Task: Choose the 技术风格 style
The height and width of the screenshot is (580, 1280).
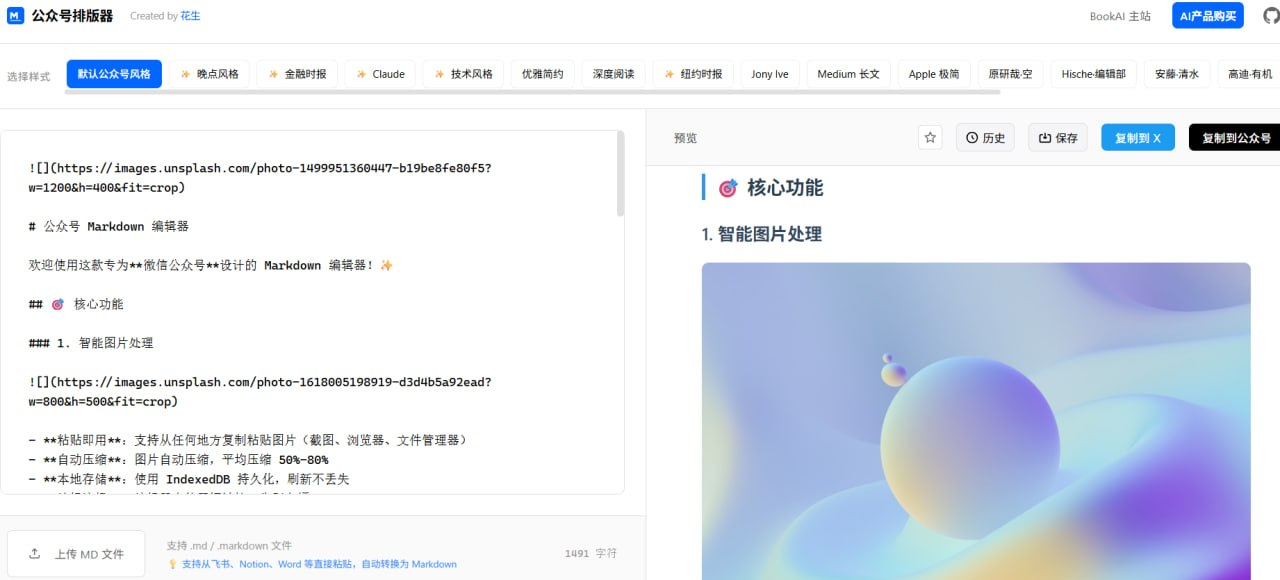Action: pos(463,74)
